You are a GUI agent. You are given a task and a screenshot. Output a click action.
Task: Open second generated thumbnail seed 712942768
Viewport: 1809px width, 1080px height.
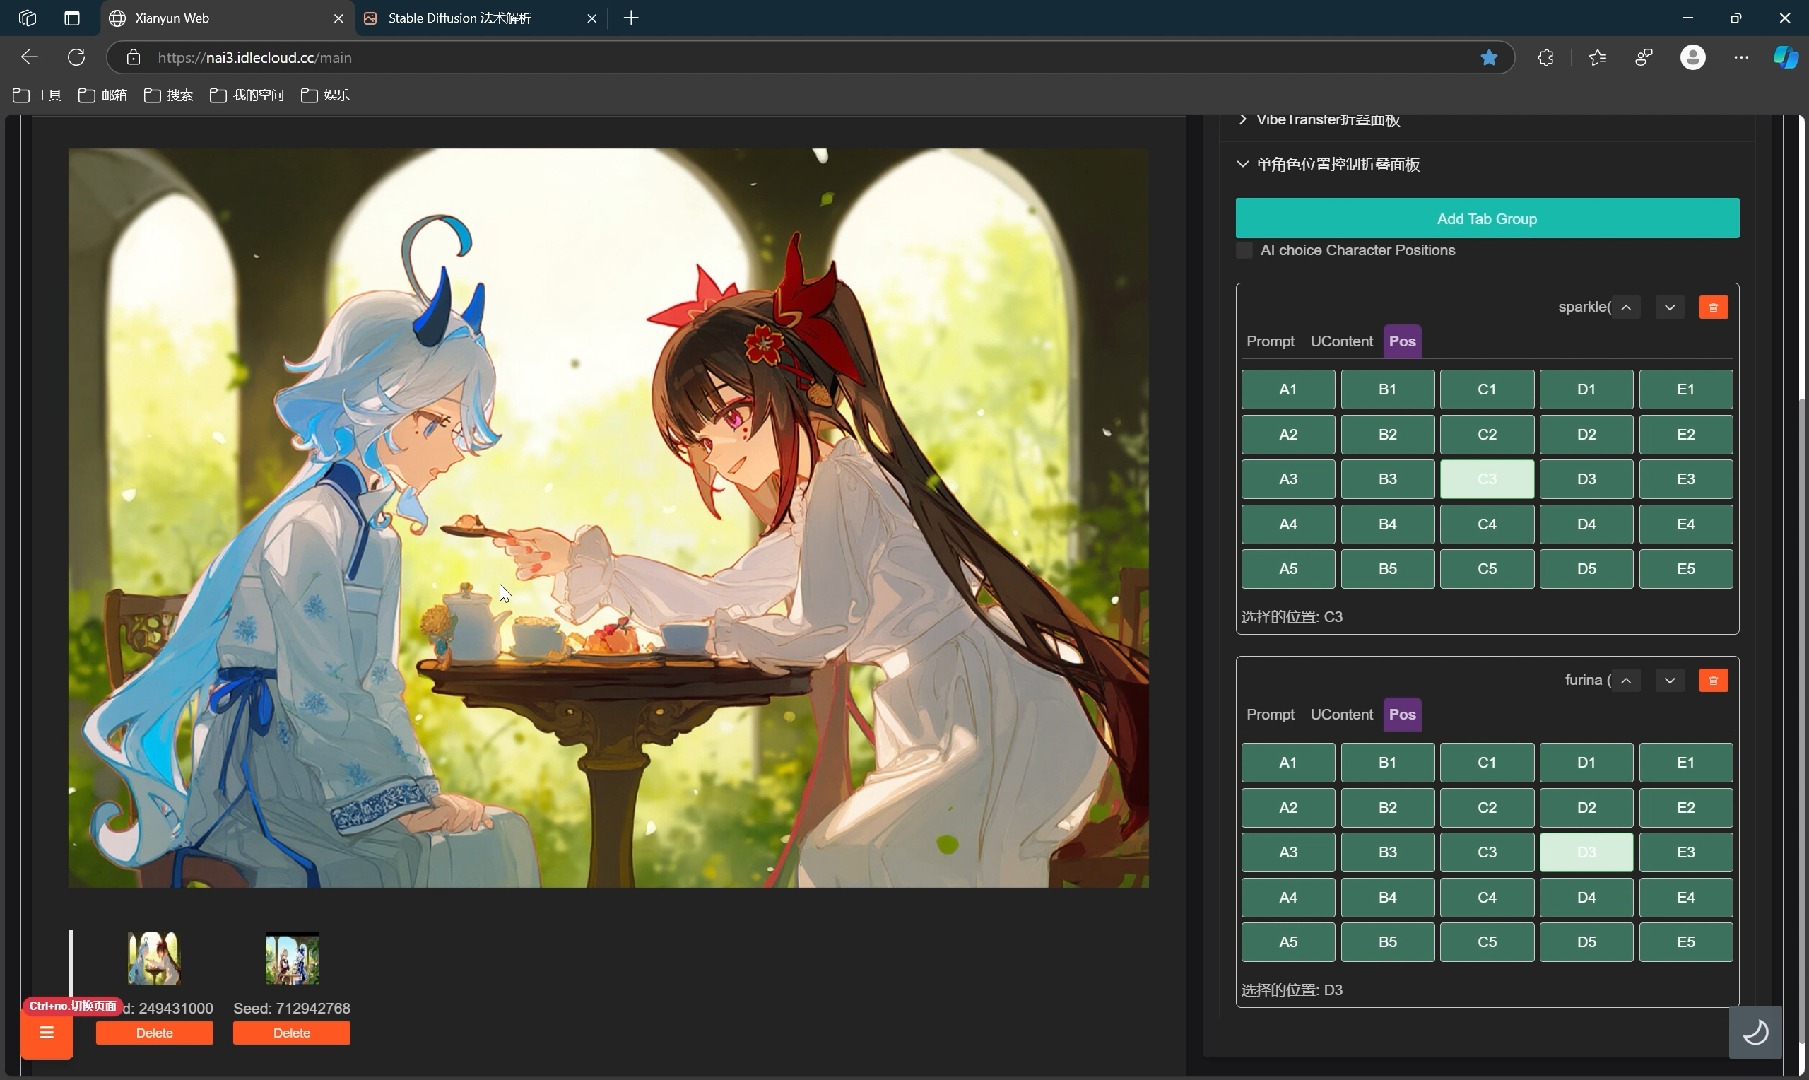pos(291,958)
